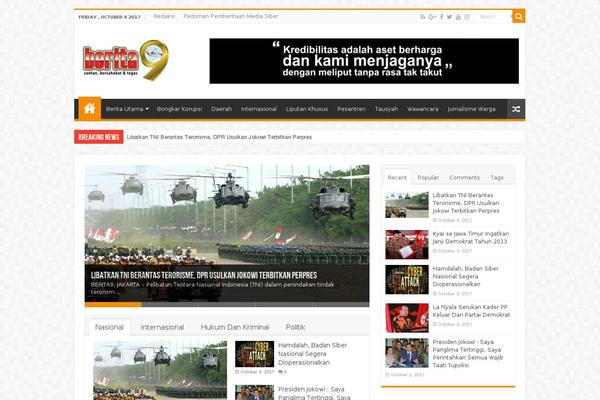600x400 pixels.
Task: Switch to the Tags tab
Action: (x=497, y=178)
